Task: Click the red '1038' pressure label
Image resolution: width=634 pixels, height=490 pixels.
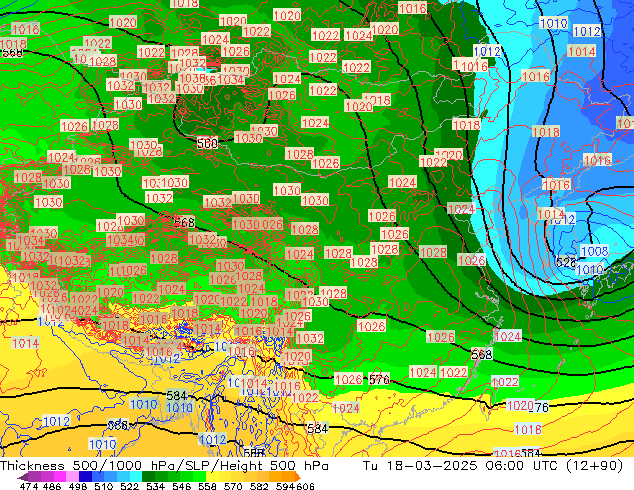Action: point(192,78)
